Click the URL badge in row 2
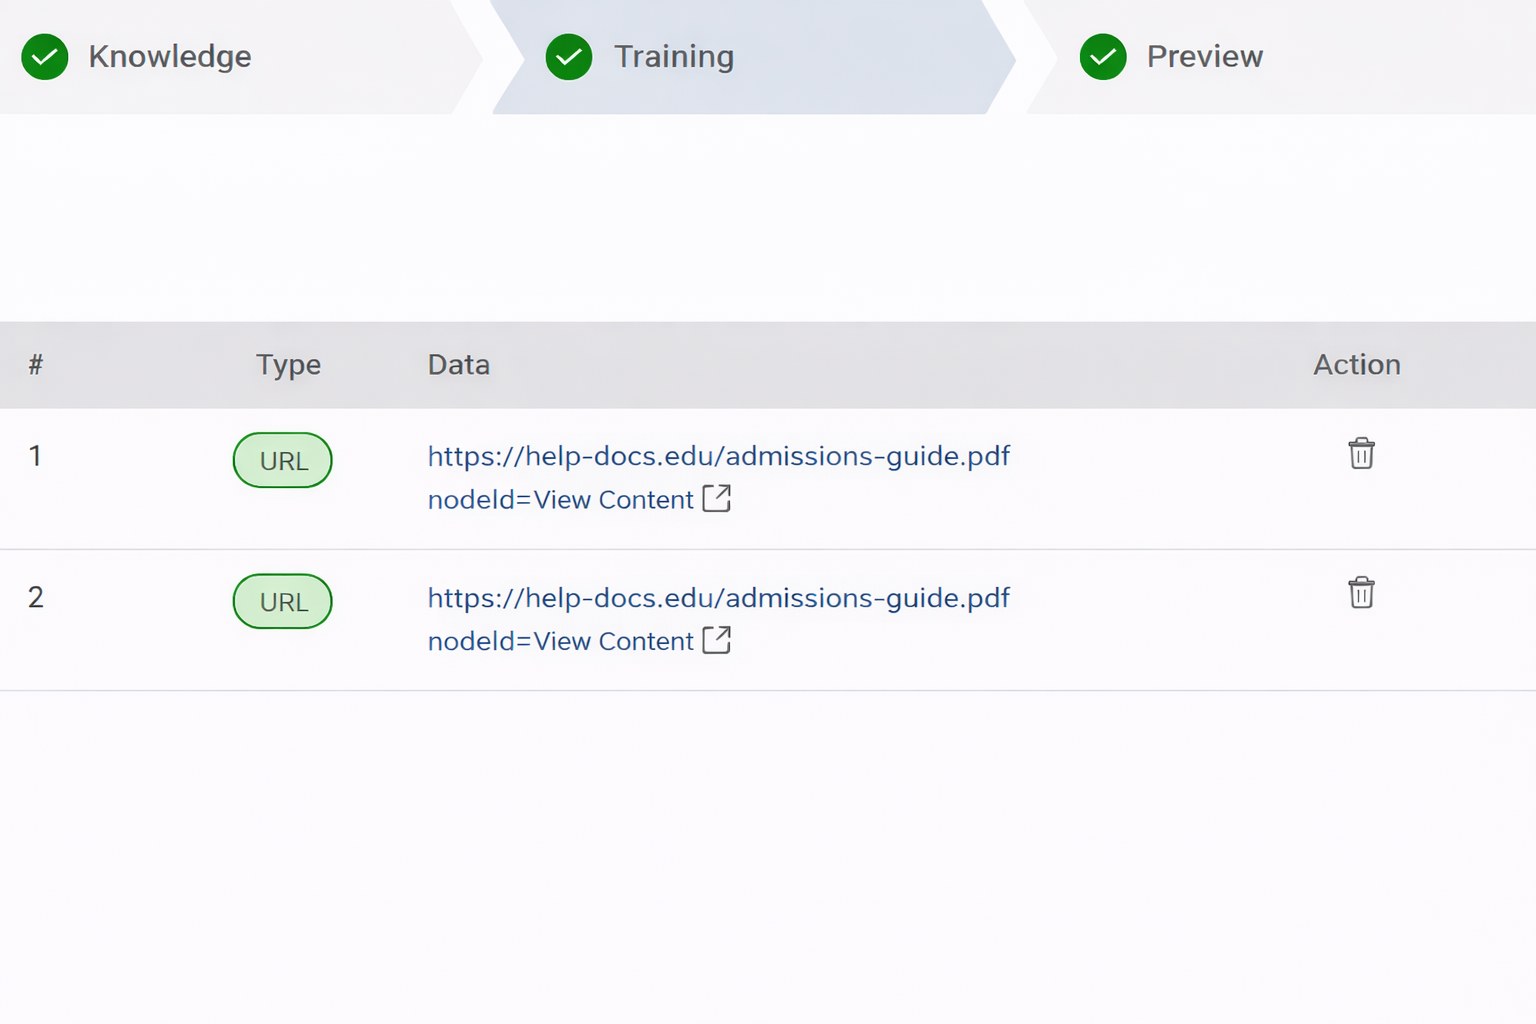1536x1024 pixels. [x=282, y=601]
